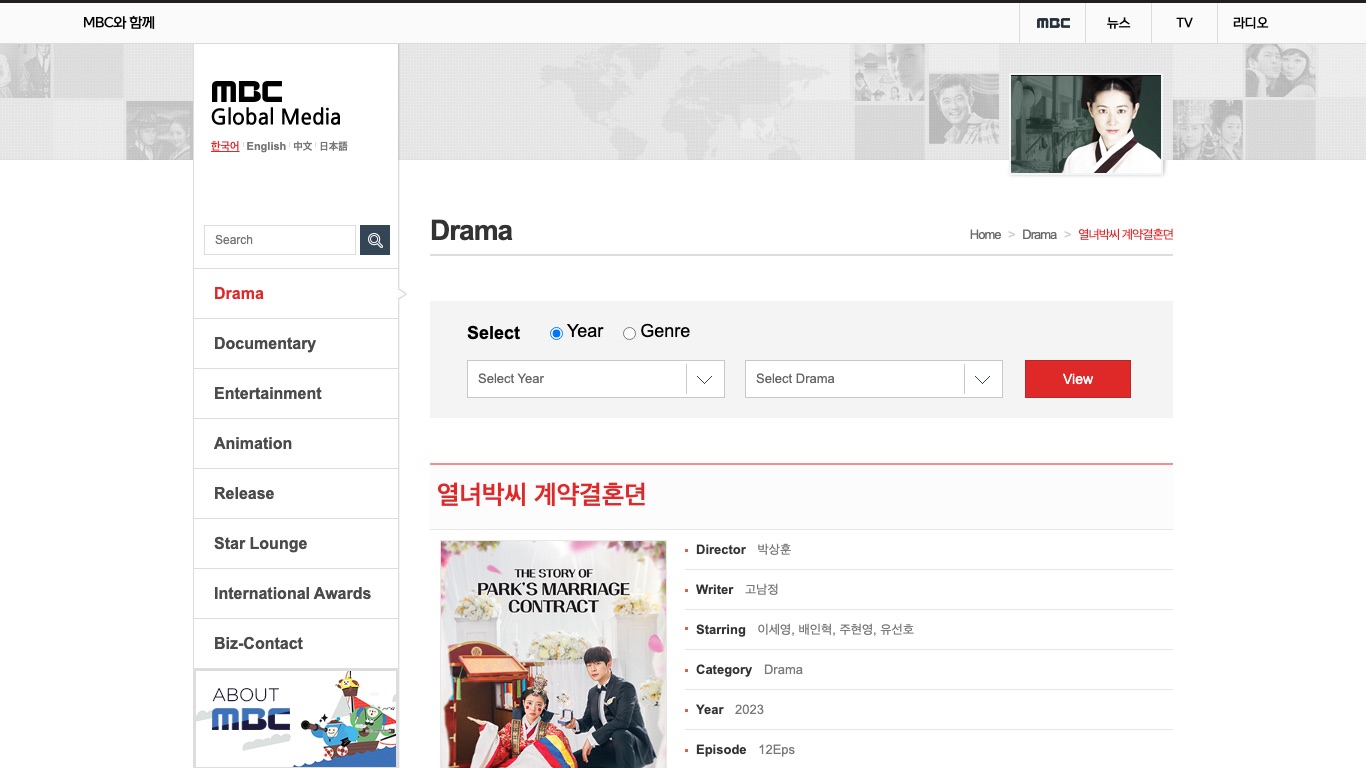Open International Awards menu item
Viewport: 1366px width, 768px height.
(x=296, y=593)
